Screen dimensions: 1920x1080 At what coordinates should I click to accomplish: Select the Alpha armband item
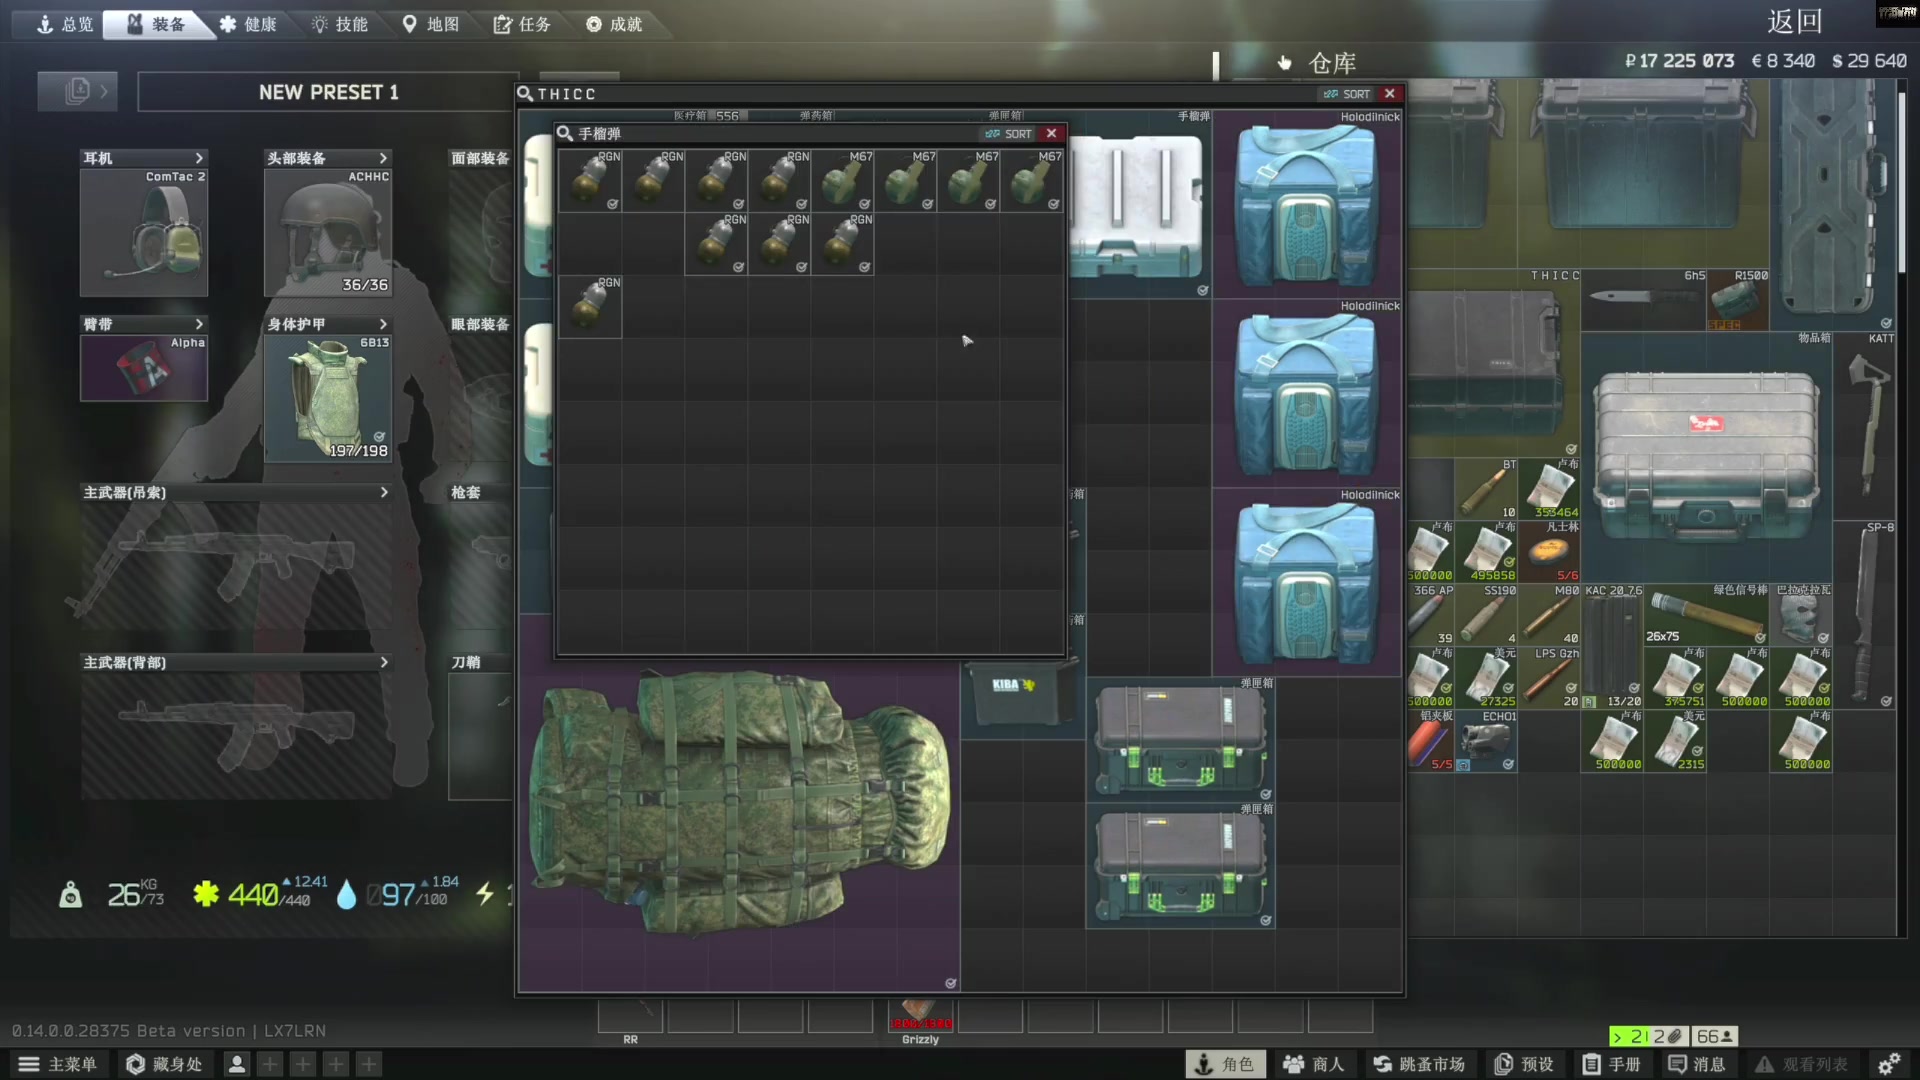click(144, 368)
